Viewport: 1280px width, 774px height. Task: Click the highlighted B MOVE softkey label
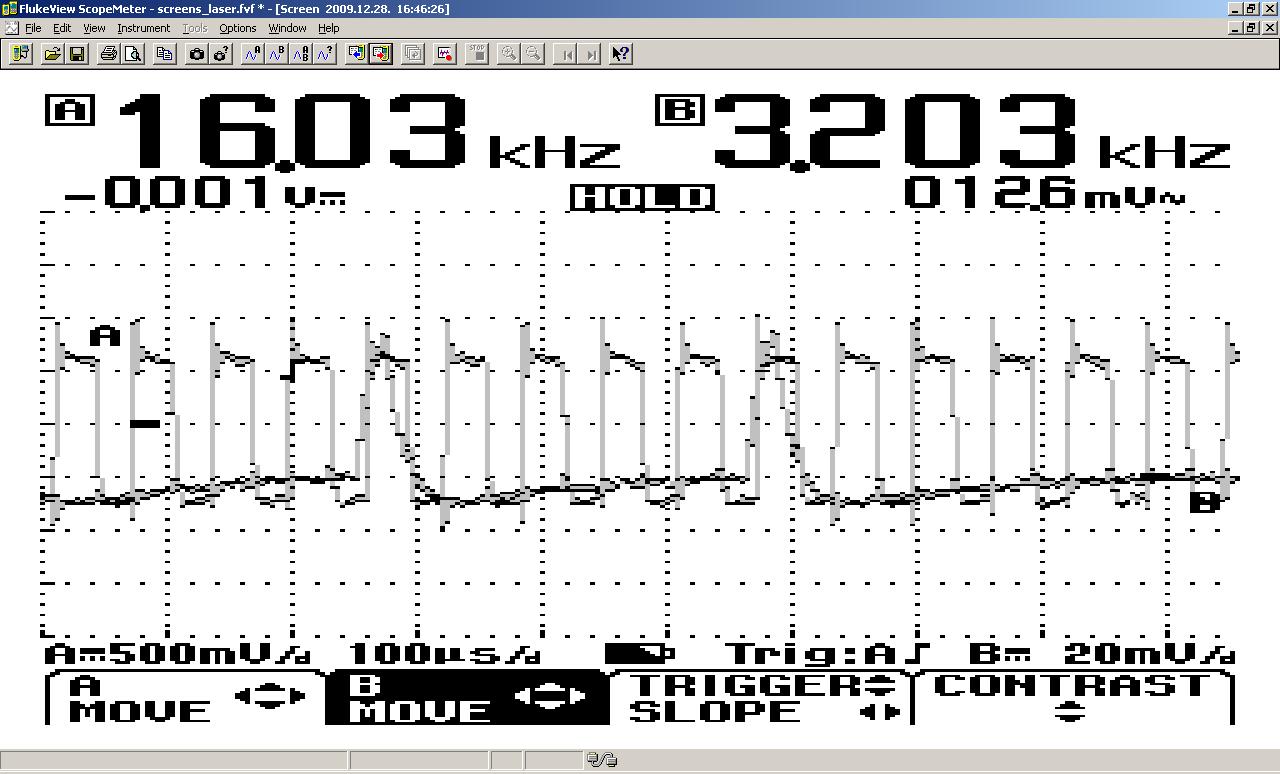pyautogui.click(x=467, y=698)
